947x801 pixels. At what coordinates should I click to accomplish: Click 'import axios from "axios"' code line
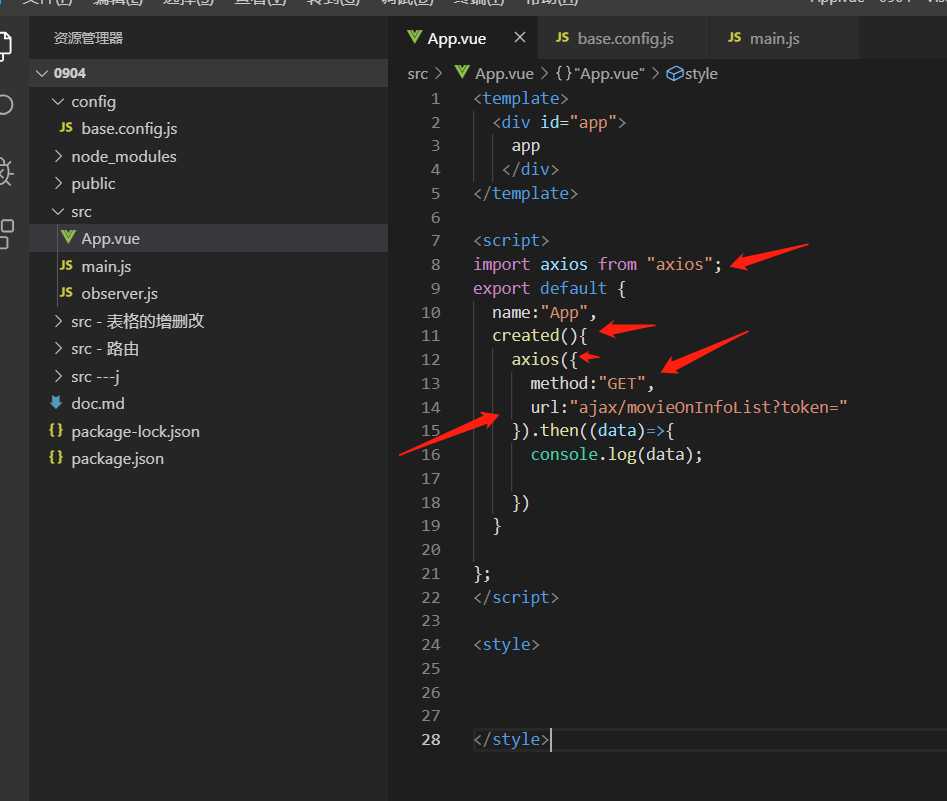click(597, 264)
